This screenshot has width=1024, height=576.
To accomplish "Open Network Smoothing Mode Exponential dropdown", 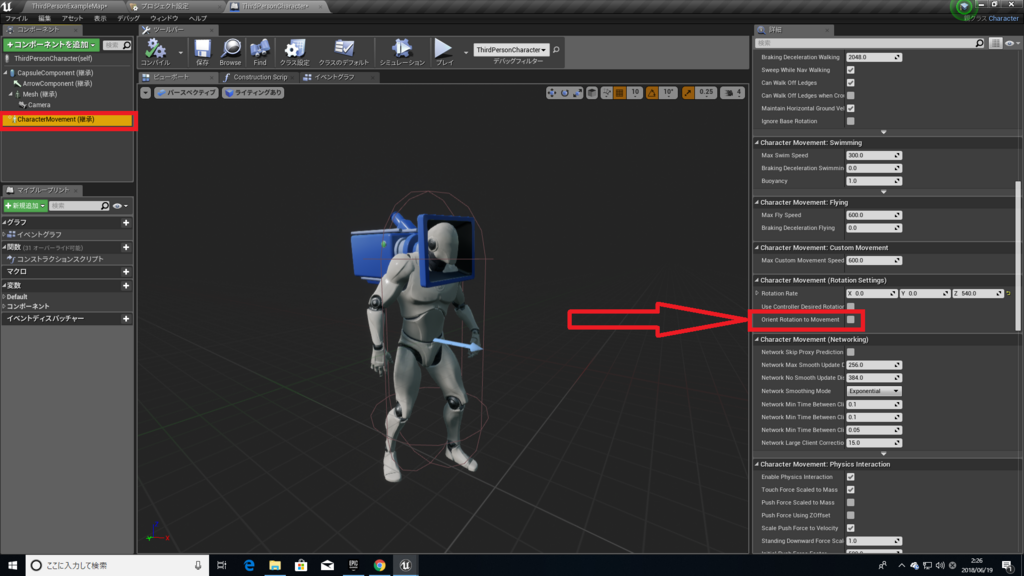I will click(x=874, y=391).
